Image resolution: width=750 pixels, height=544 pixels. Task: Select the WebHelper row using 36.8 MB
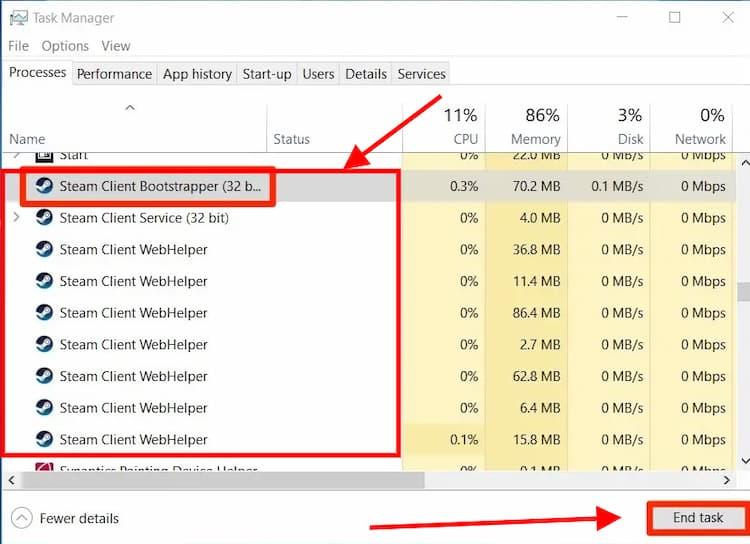(371, 249)
